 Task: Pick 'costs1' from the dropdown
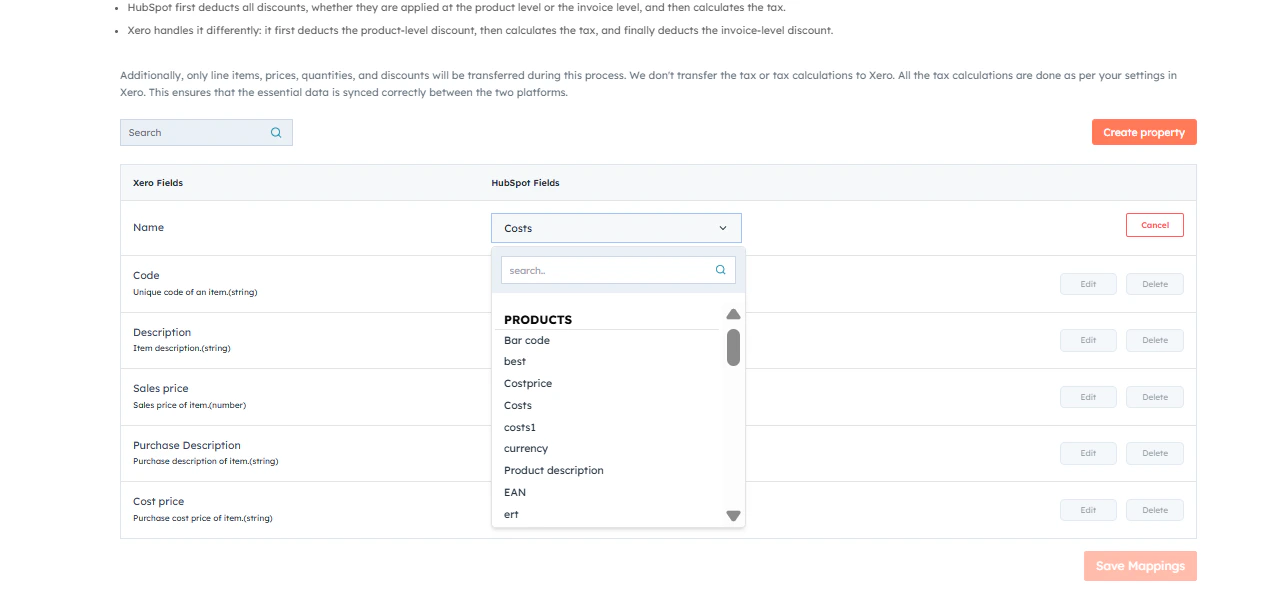click(520, 427)
